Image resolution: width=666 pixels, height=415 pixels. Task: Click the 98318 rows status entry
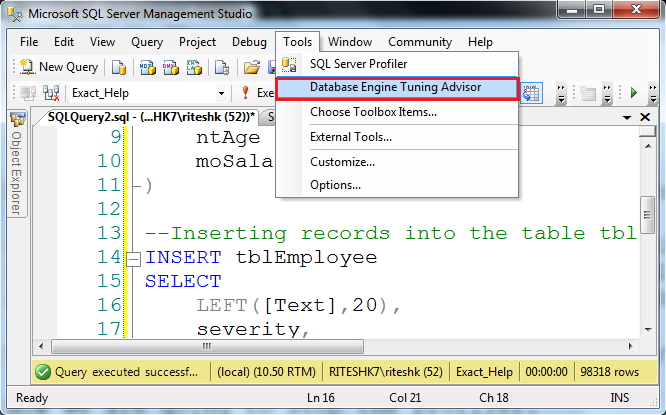(x=610, y=372)
